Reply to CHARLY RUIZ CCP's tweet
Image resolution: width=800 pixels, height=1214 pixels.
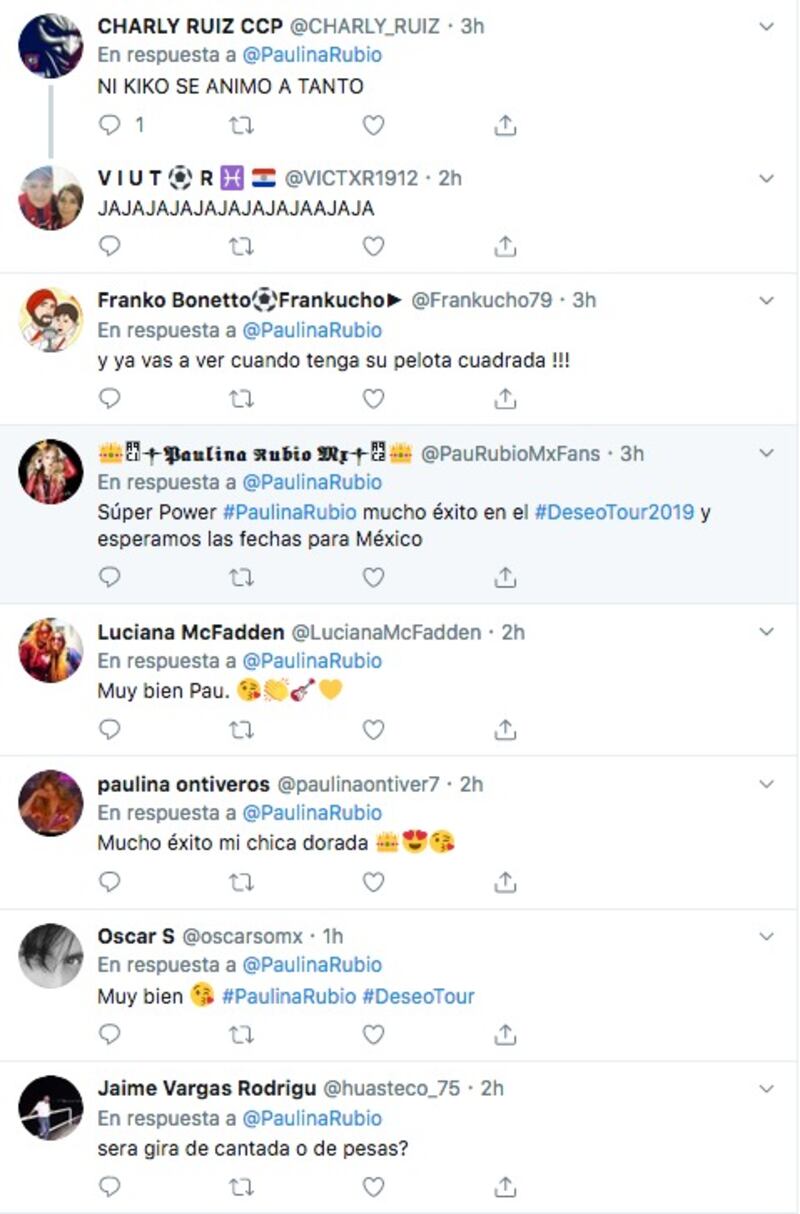(x=110, y=125)
